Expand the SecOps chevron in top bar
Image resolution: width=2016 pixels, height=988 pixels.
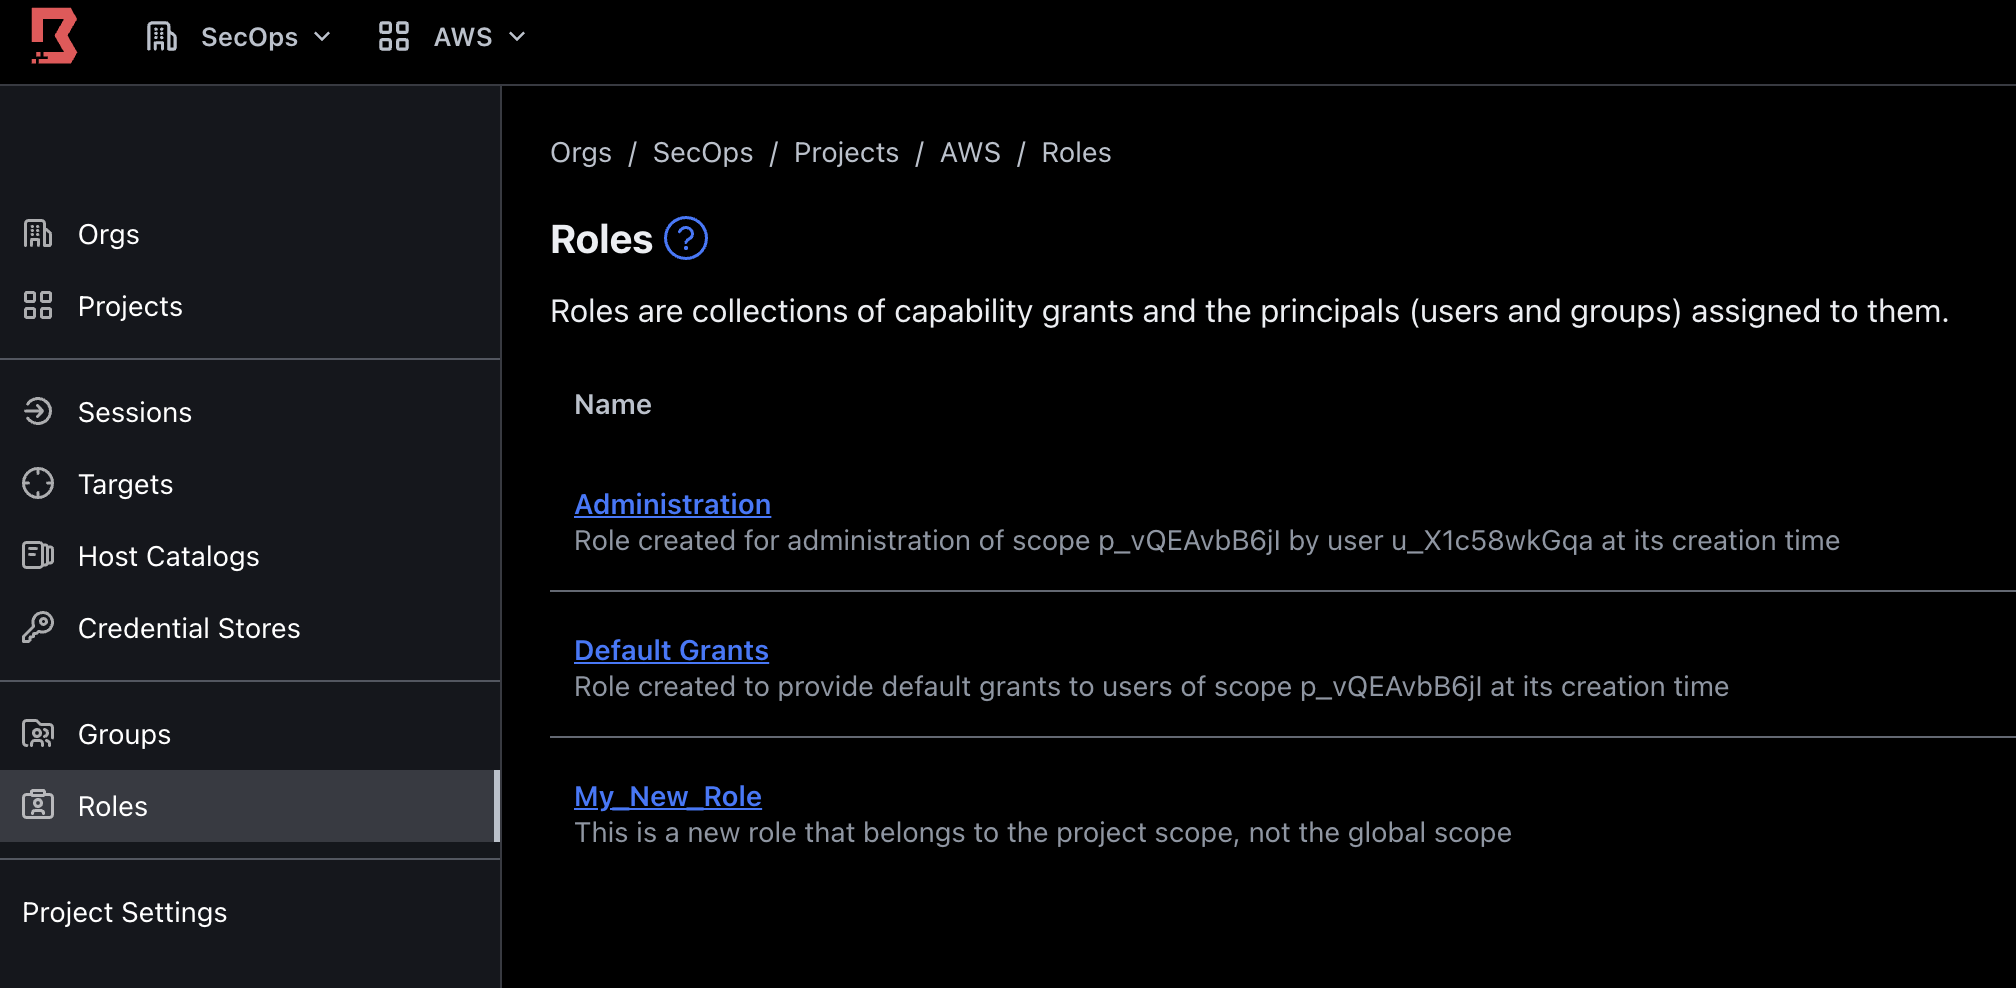[323, 37]
